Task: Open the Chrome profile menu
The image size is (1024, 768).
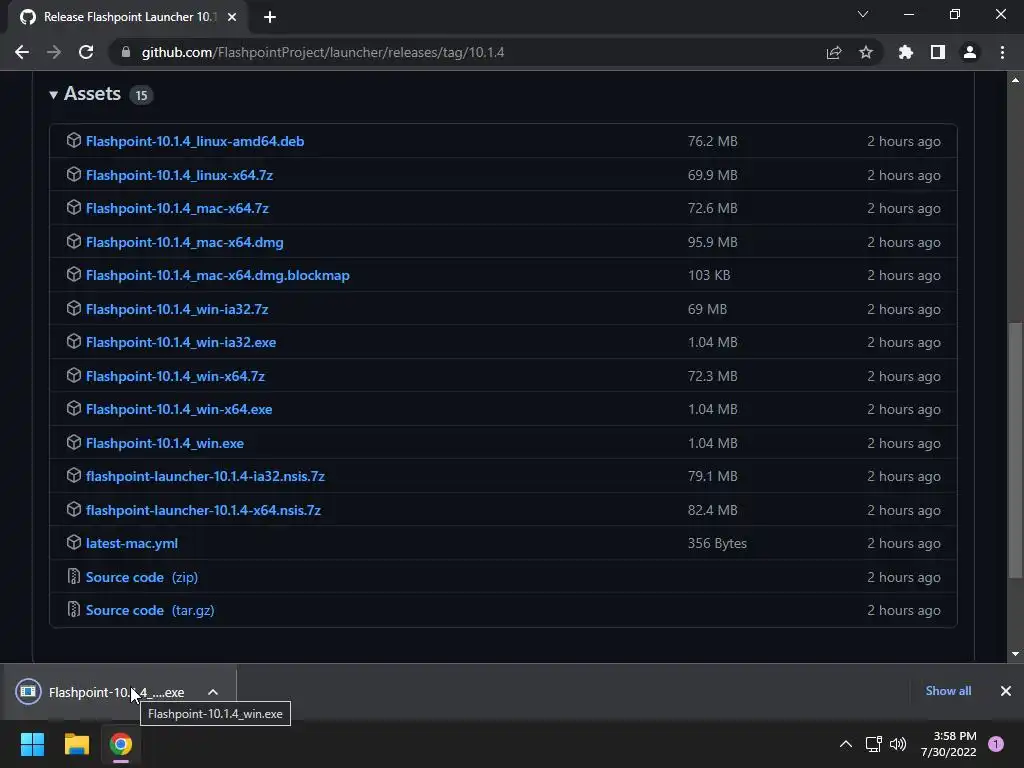Action: 970,52
